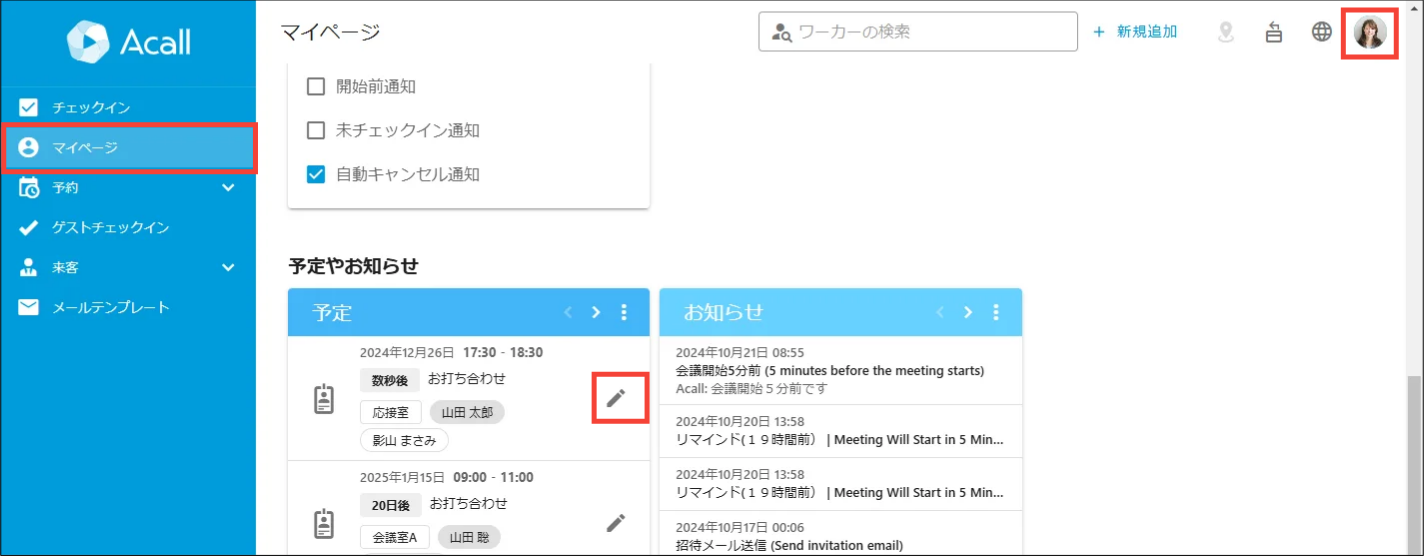The width and height of the screenshot is (1424, 556).
Task: Click the メールテンプレート envelope icon
Action: tap(29, 307)
